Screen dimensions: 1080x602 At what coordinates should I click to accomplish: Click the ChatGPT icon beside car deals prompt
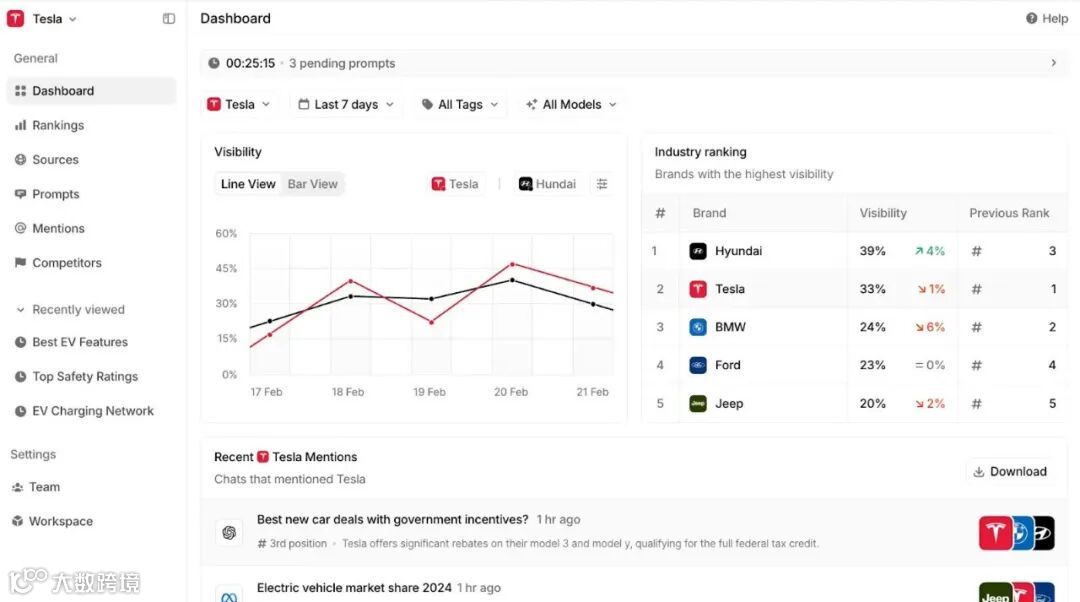229,532
